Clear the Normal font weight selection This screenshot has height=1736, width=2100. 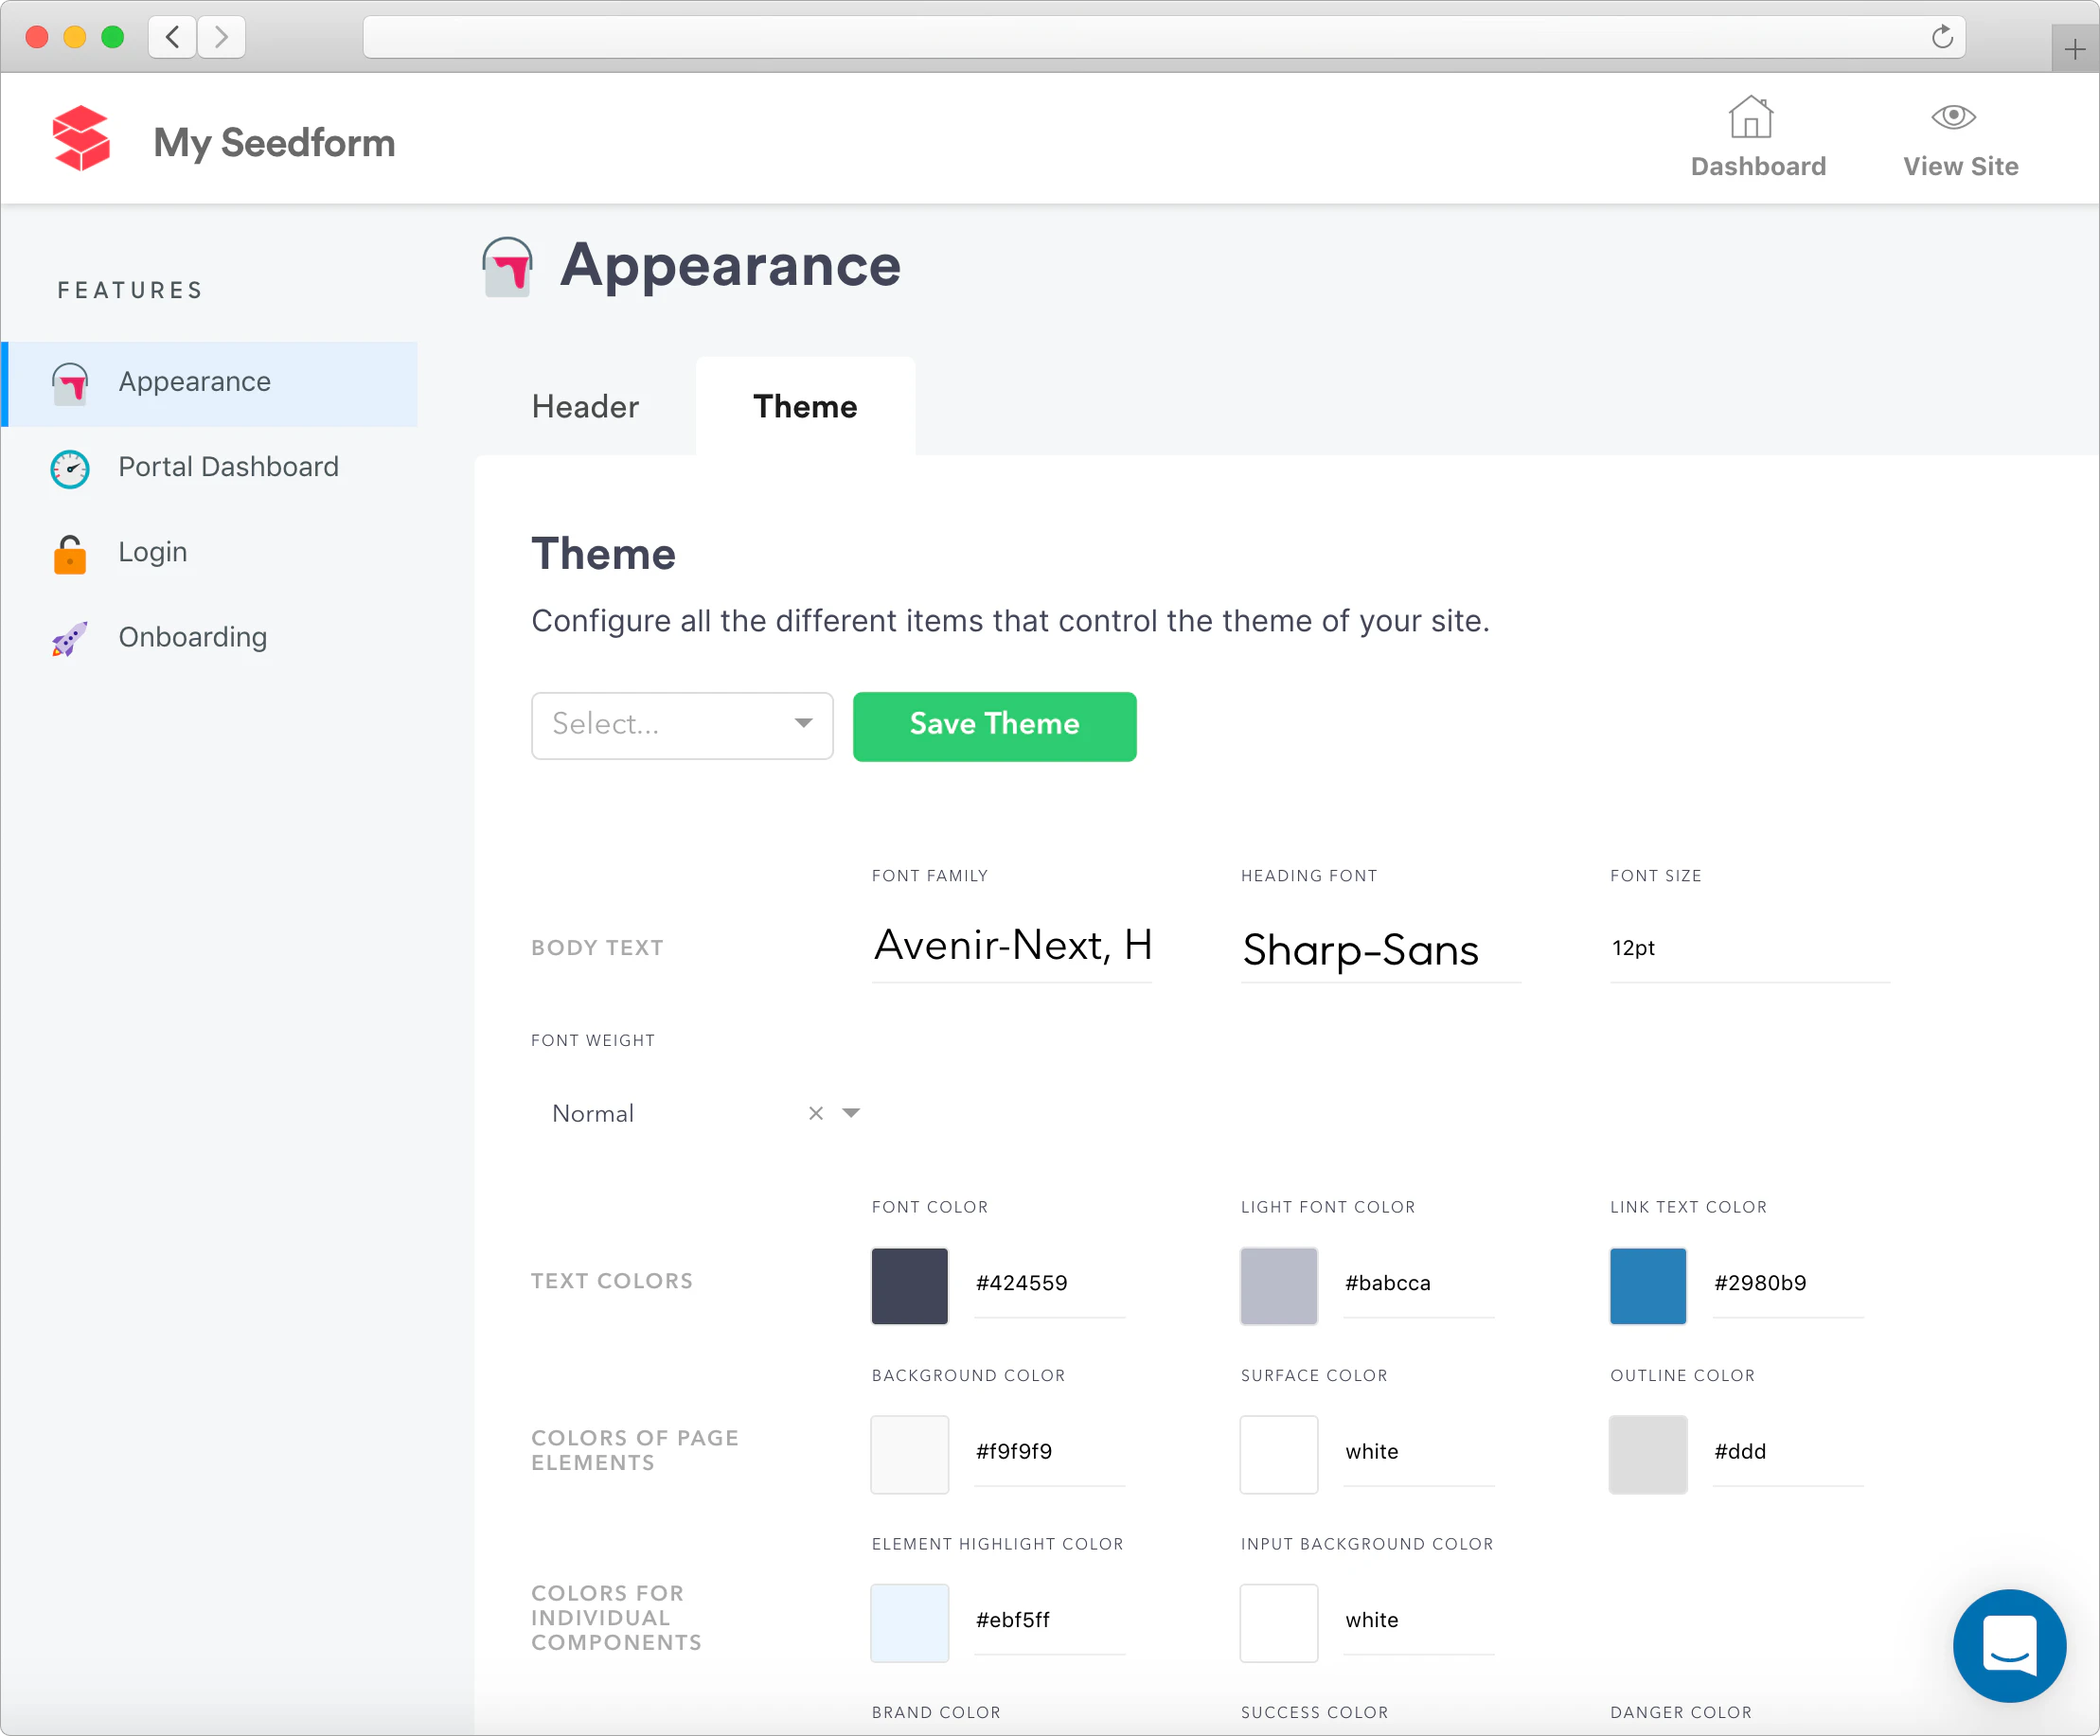click(815, 1113)
